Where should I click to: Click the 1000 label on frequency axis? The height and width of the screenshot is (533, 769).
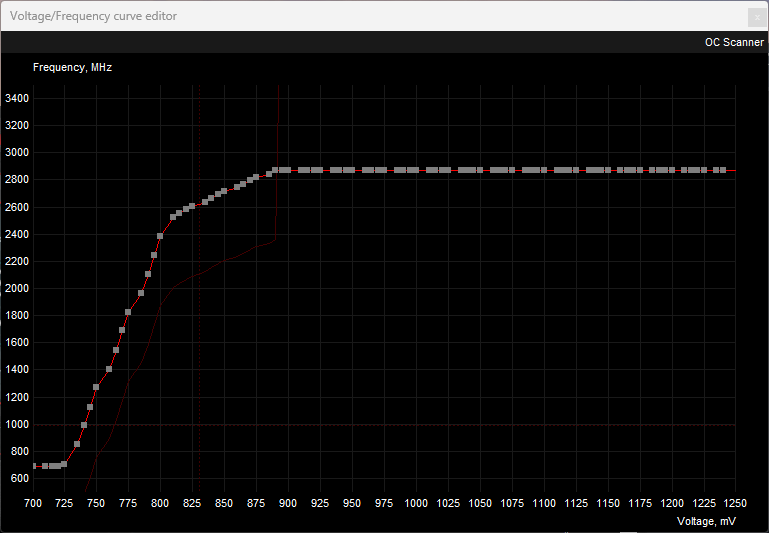[x=17, y=425]
